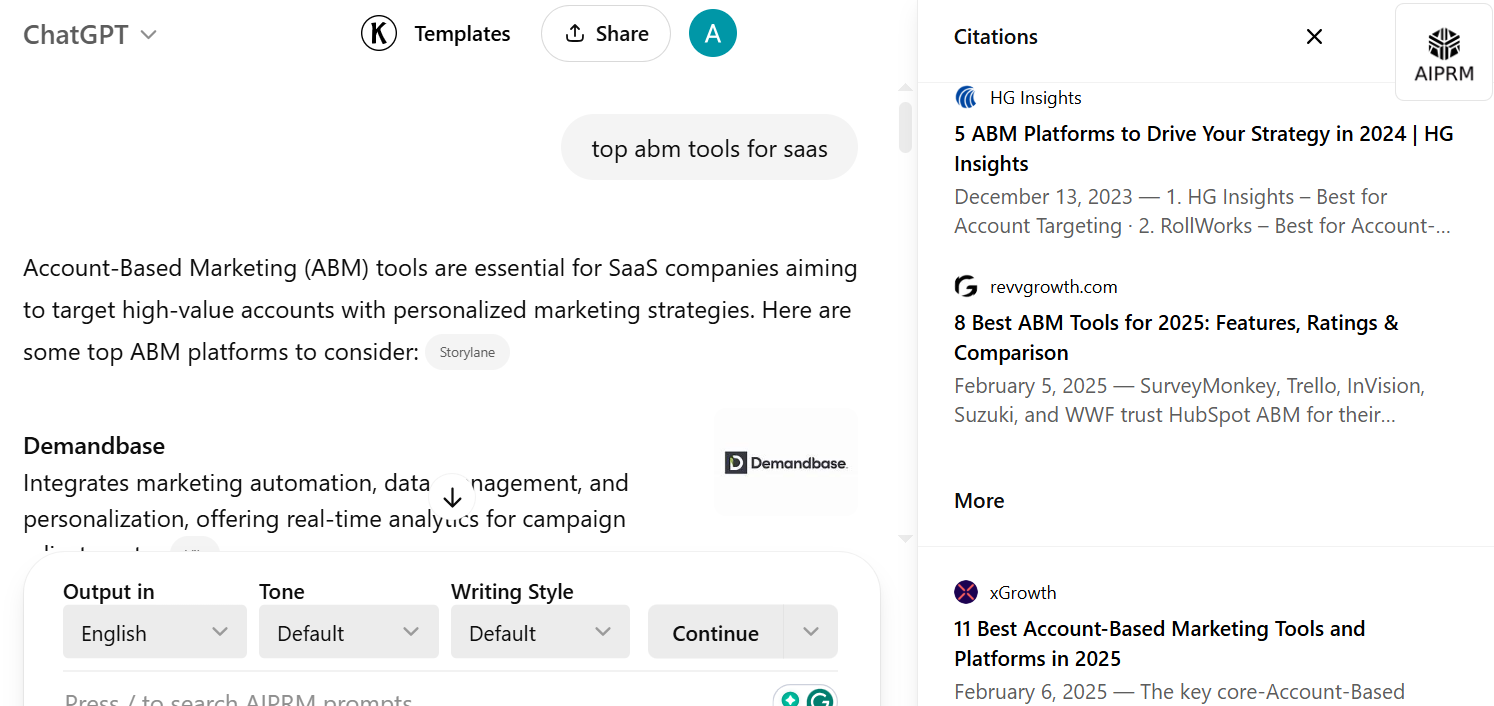
Task: Open the Output in English dropdown
Action: pos(155,633)
